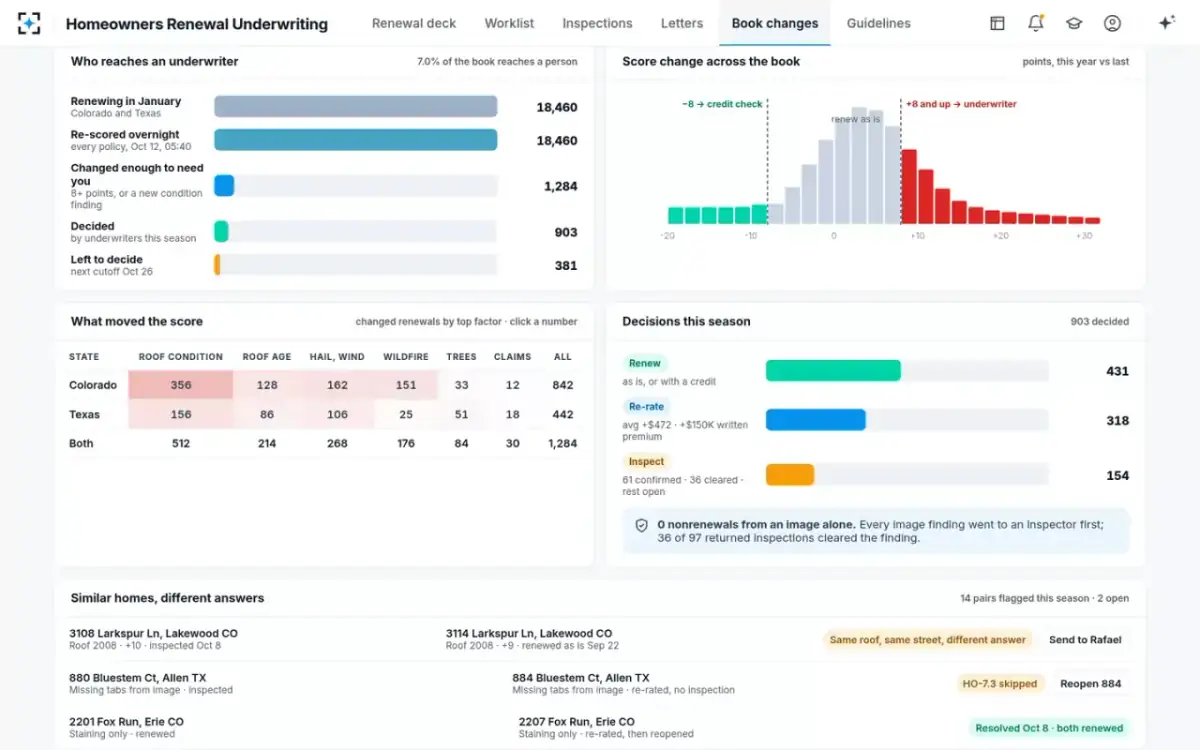Open Colorado wildfire count 151
The width and height of the screenshot is (1200, 750).
coord(406,385)
